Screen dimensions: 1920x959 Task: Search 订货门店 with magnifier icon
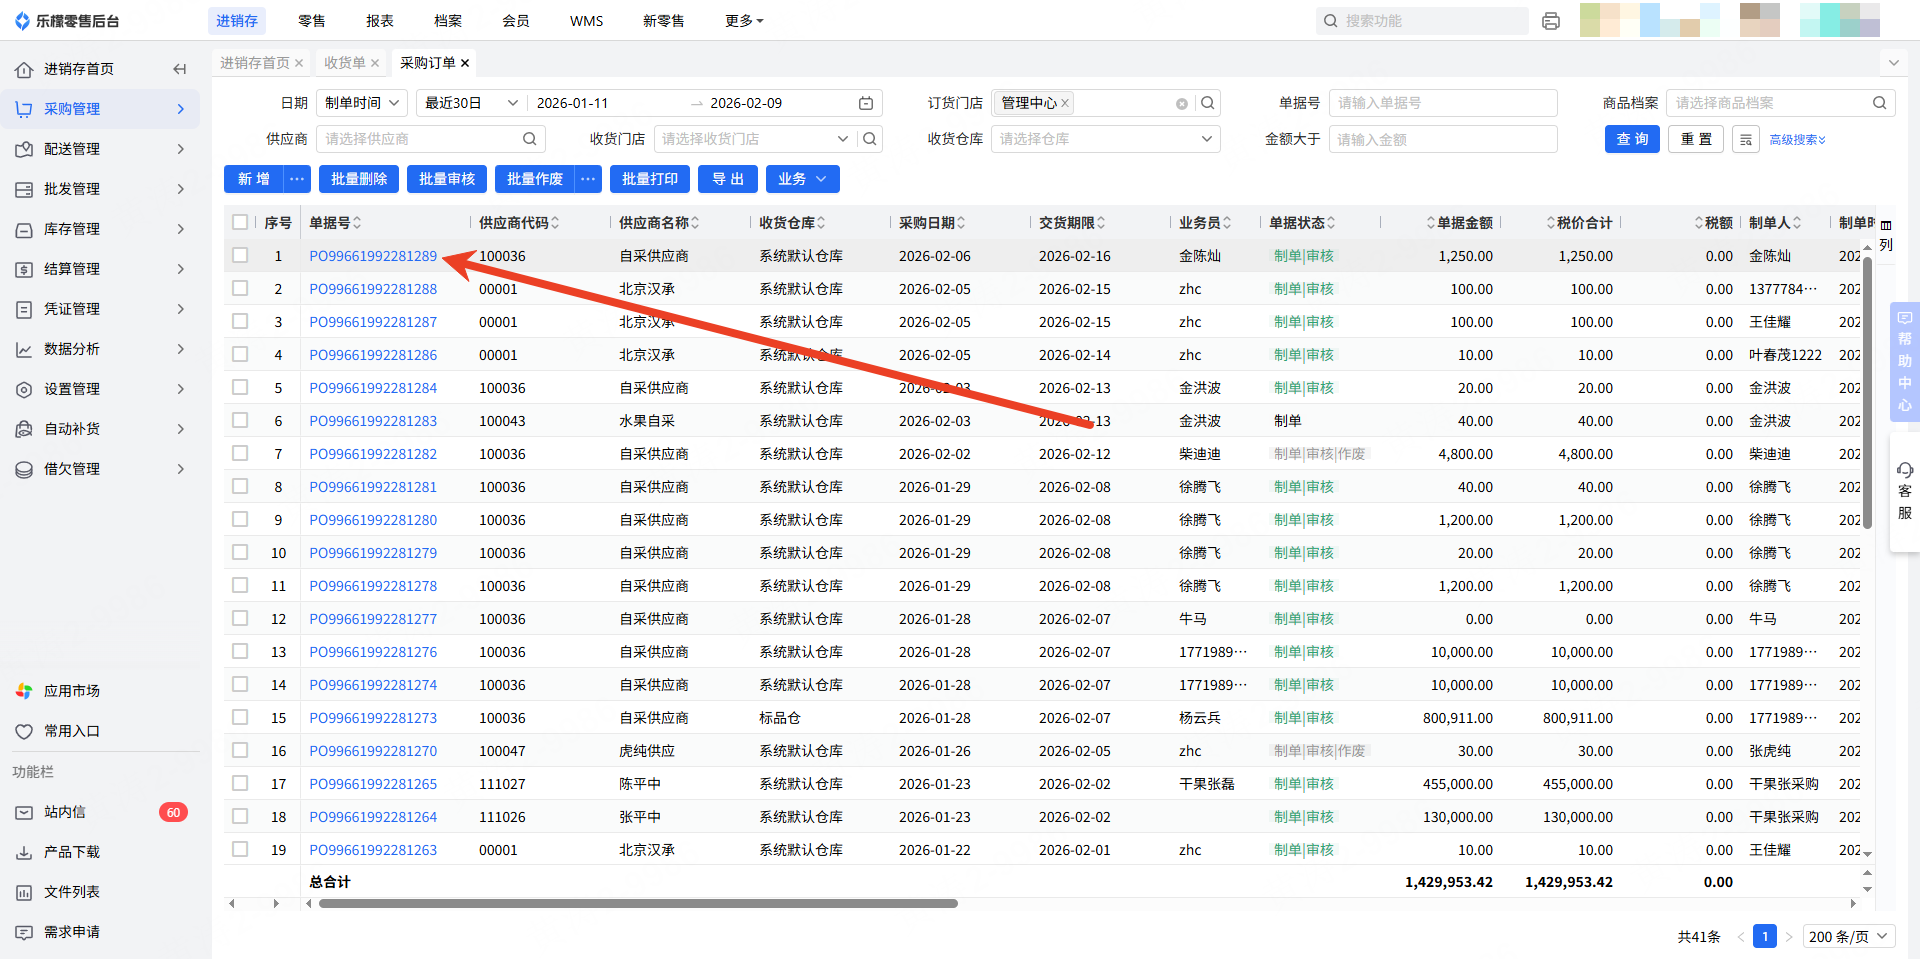point(1208,103)
